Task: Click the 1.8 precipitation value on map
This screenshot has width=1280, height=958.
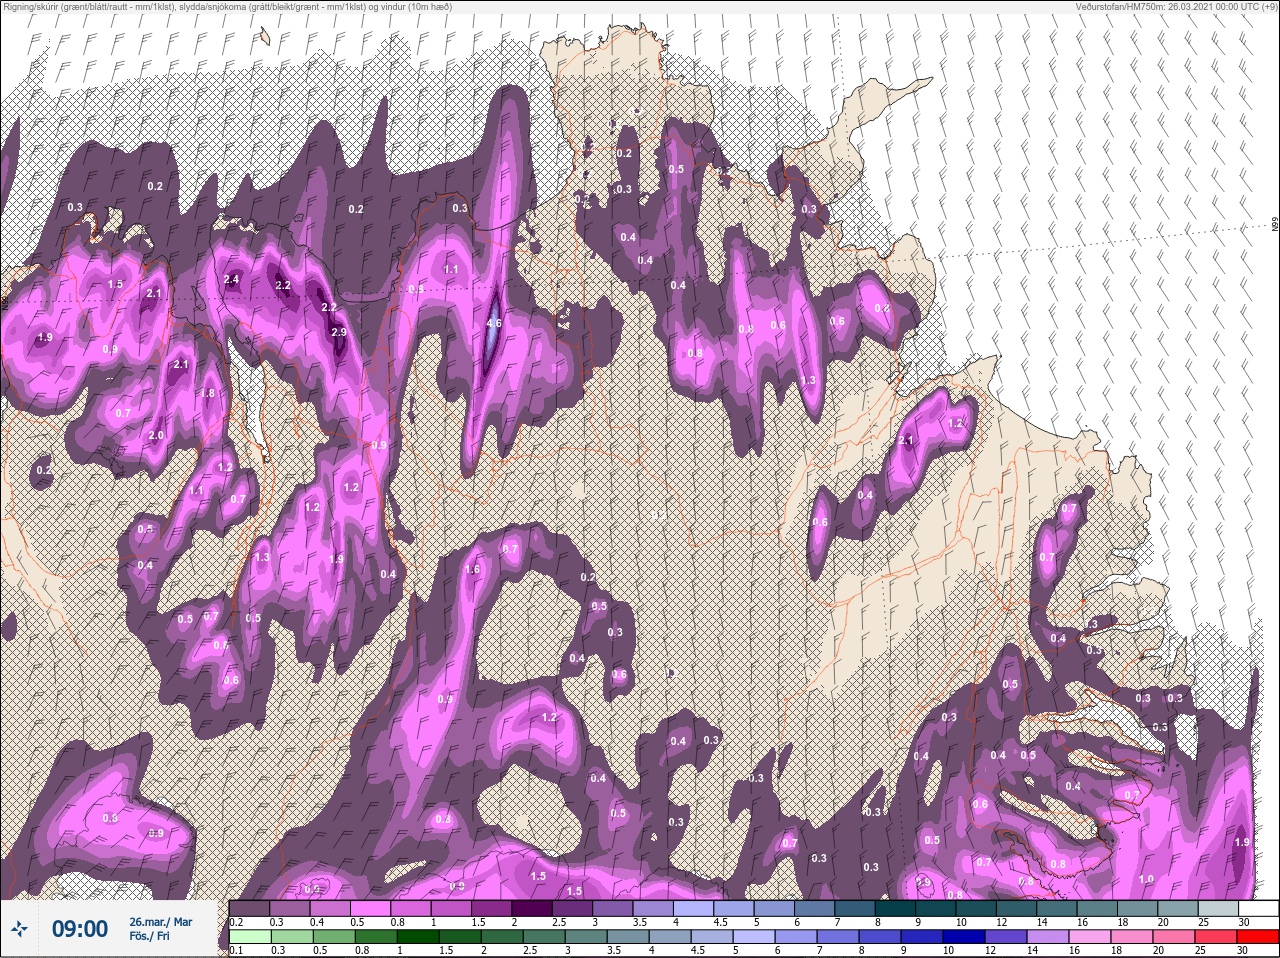Action: pos(207,394)
